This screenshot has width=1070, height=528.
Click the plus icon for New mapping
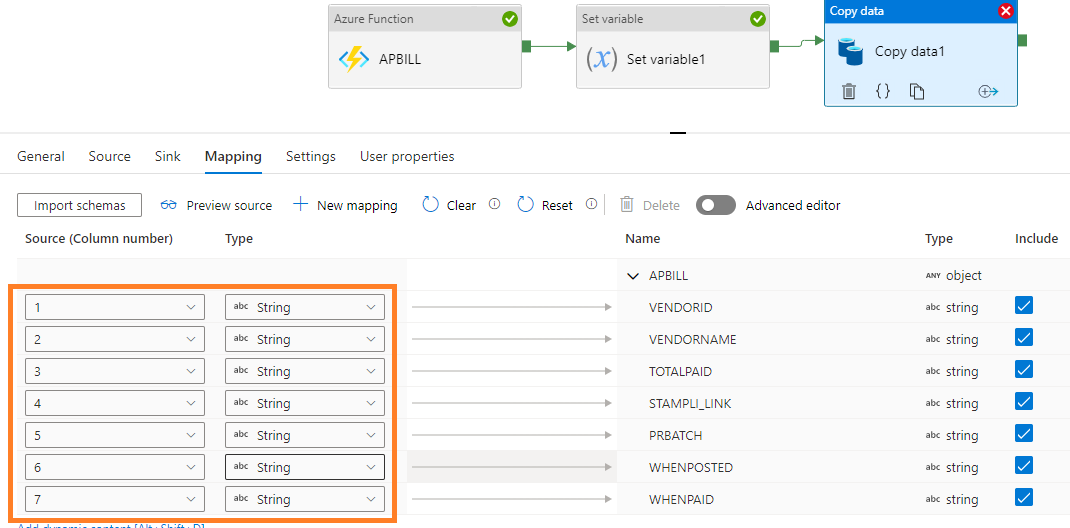click(300, 204)
